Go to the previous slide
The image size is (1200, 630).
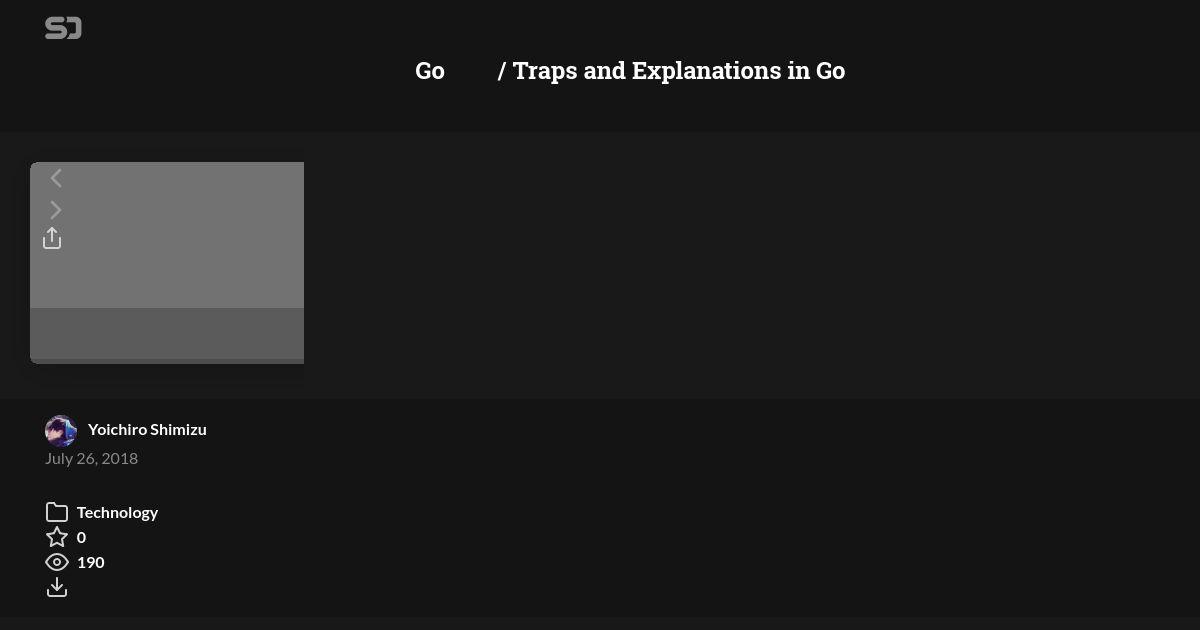point(56,178)
